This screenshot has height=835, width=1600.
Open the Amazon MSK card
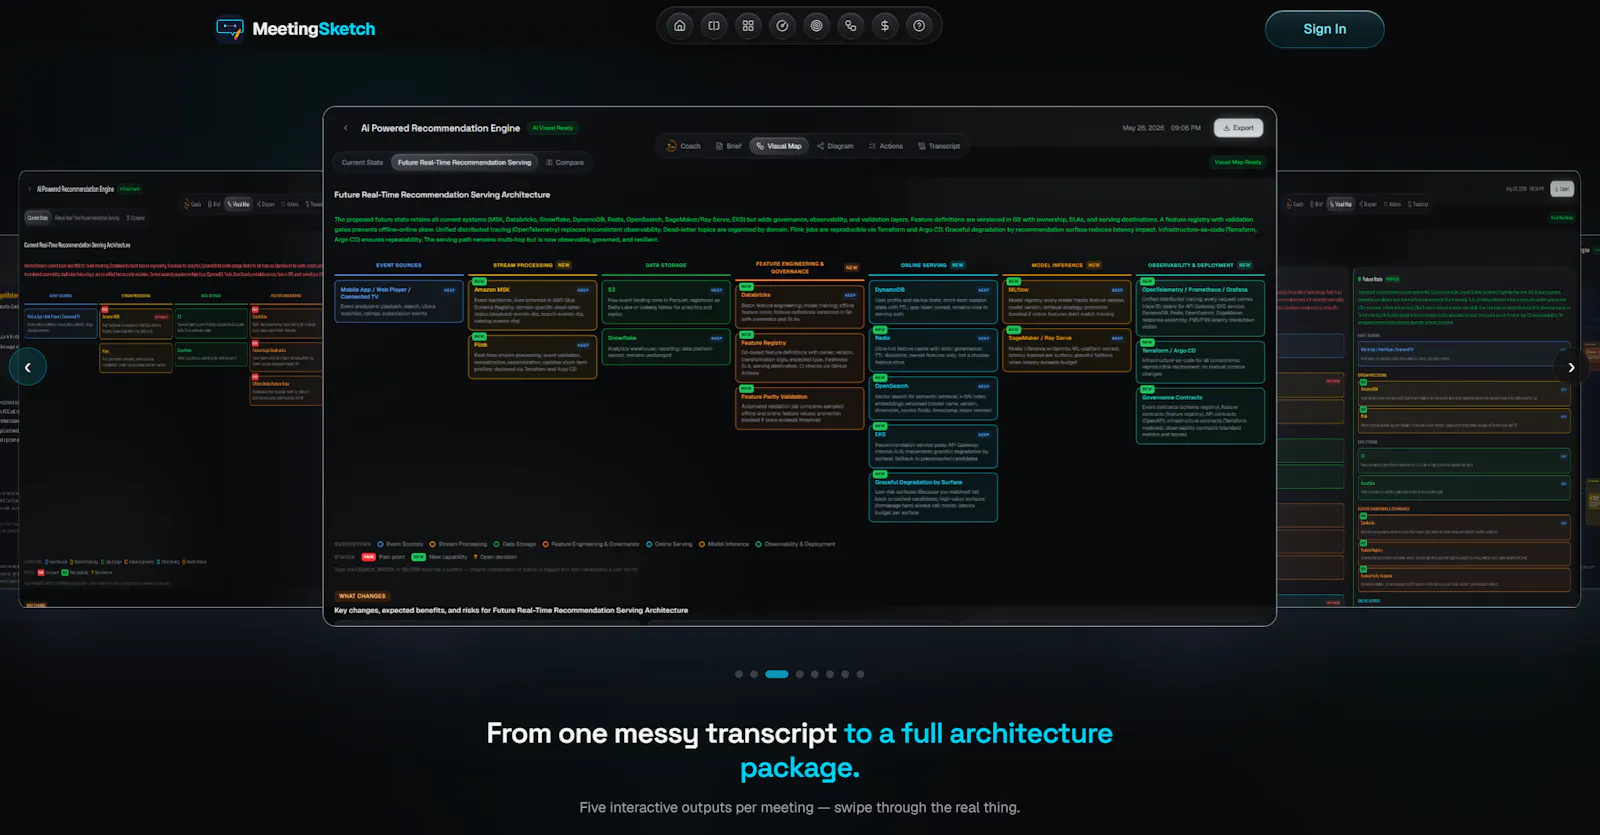[532, 304]
